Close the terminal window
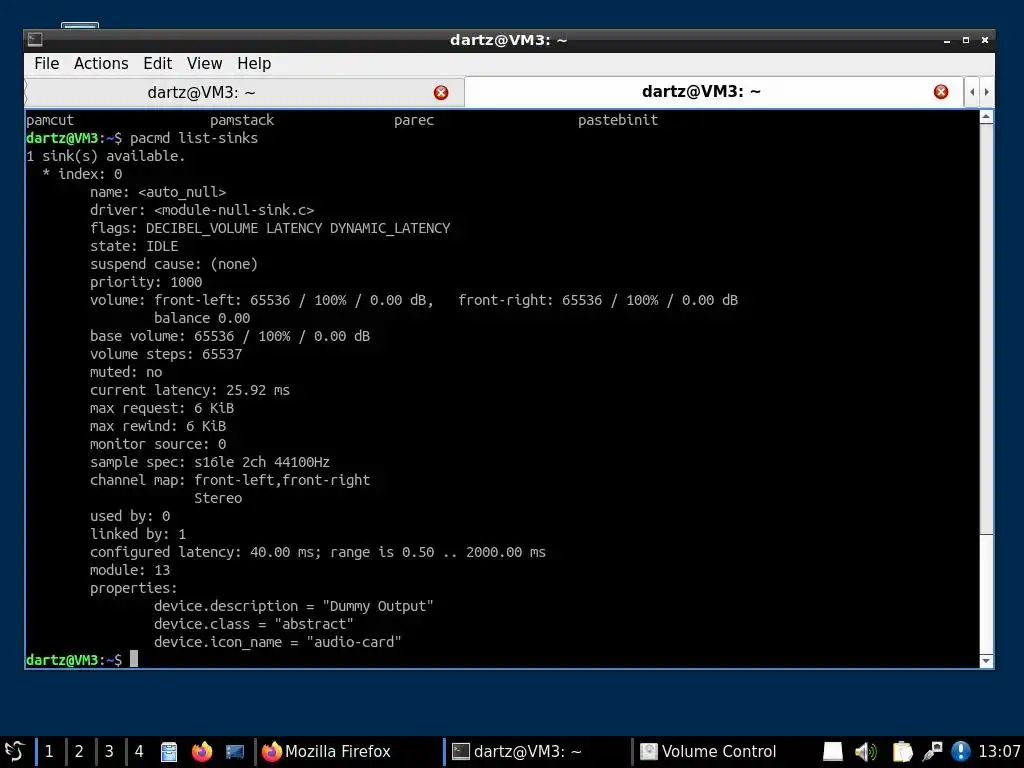The image size is (1024, 768). 985,40
